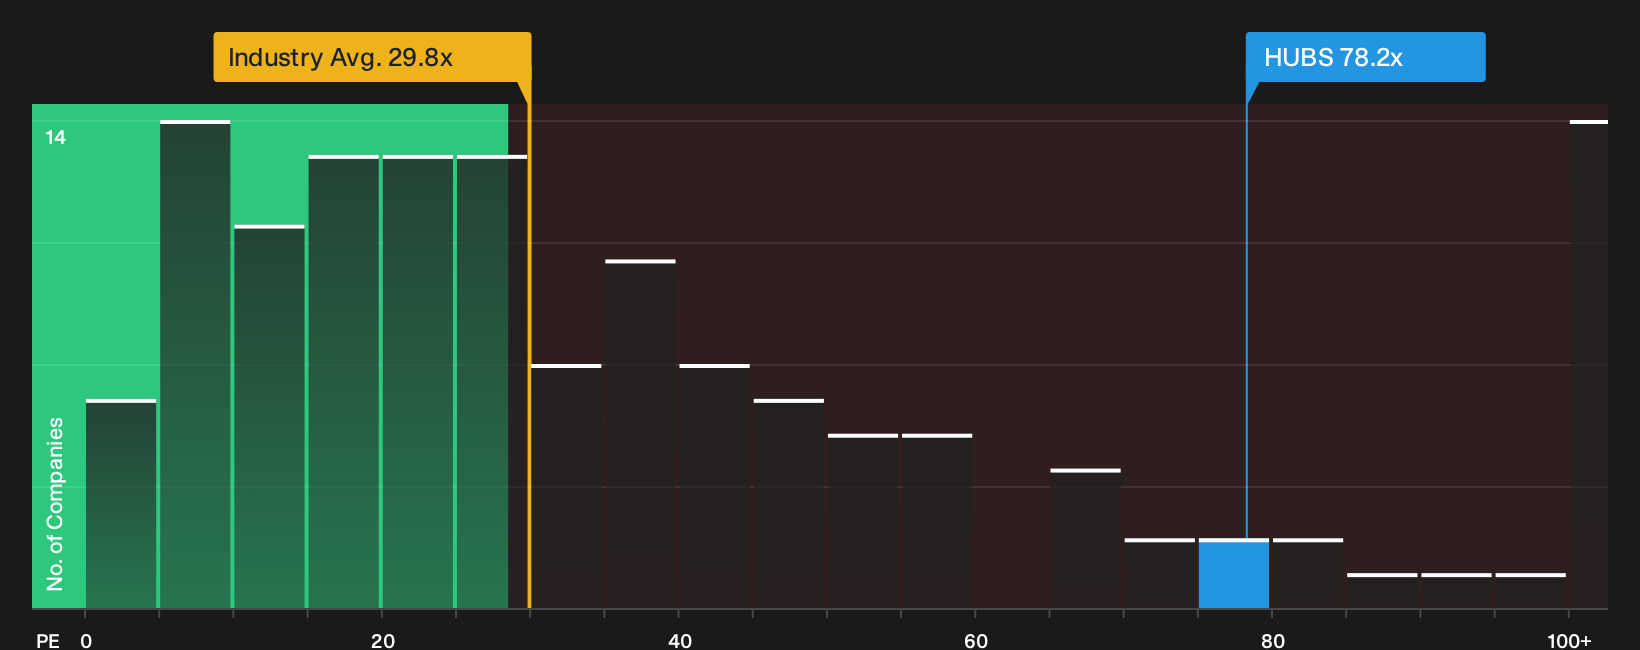1640x650 pixels.
Task: Click the 60 x-axis tick label
Action: [x=976, y=640]
